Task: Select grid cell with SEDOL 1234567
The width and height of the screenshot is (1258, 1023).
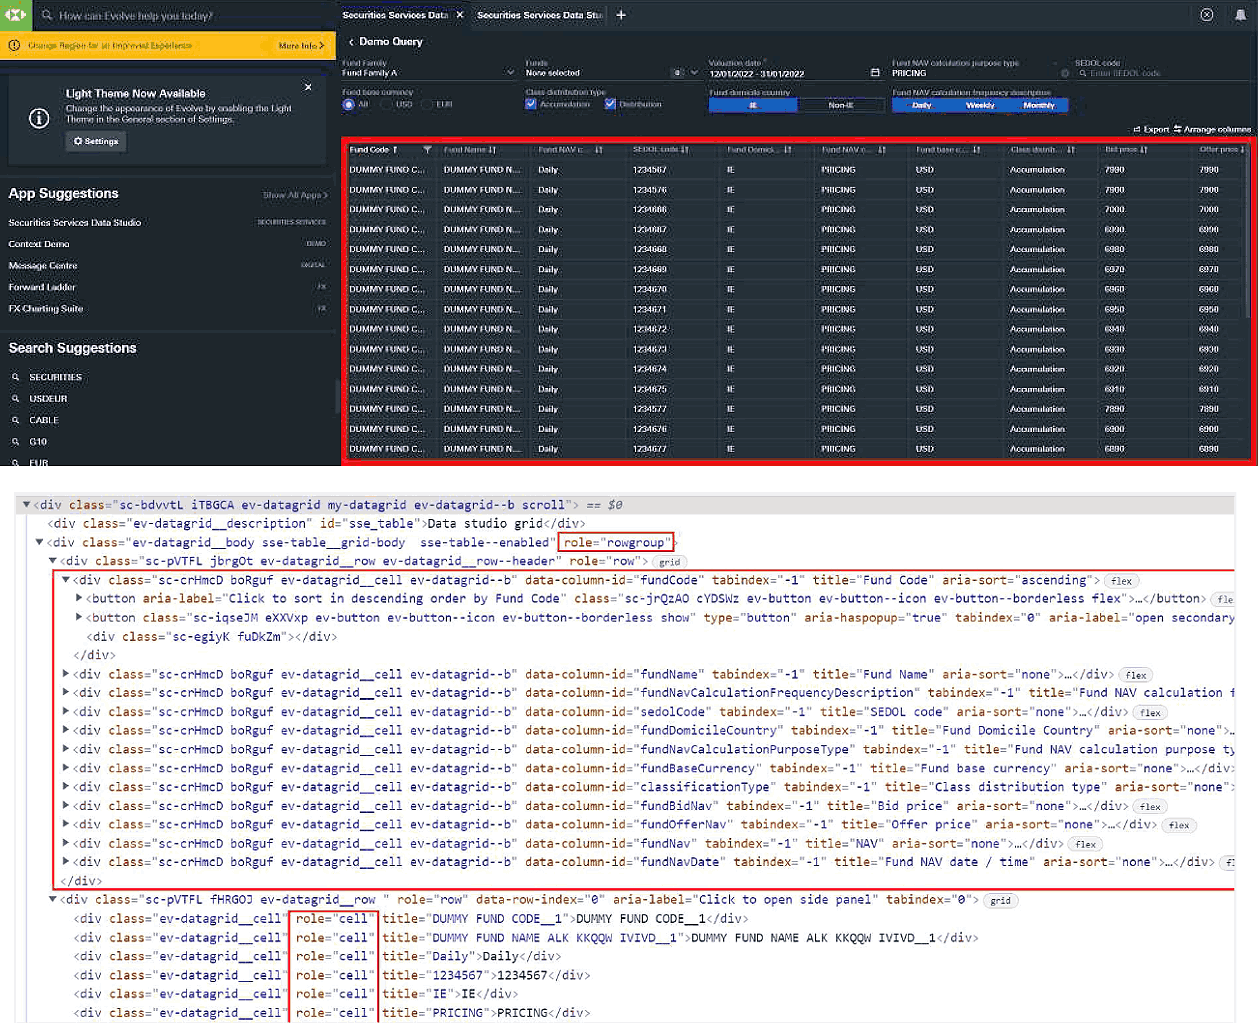Action: click(650, 170)
